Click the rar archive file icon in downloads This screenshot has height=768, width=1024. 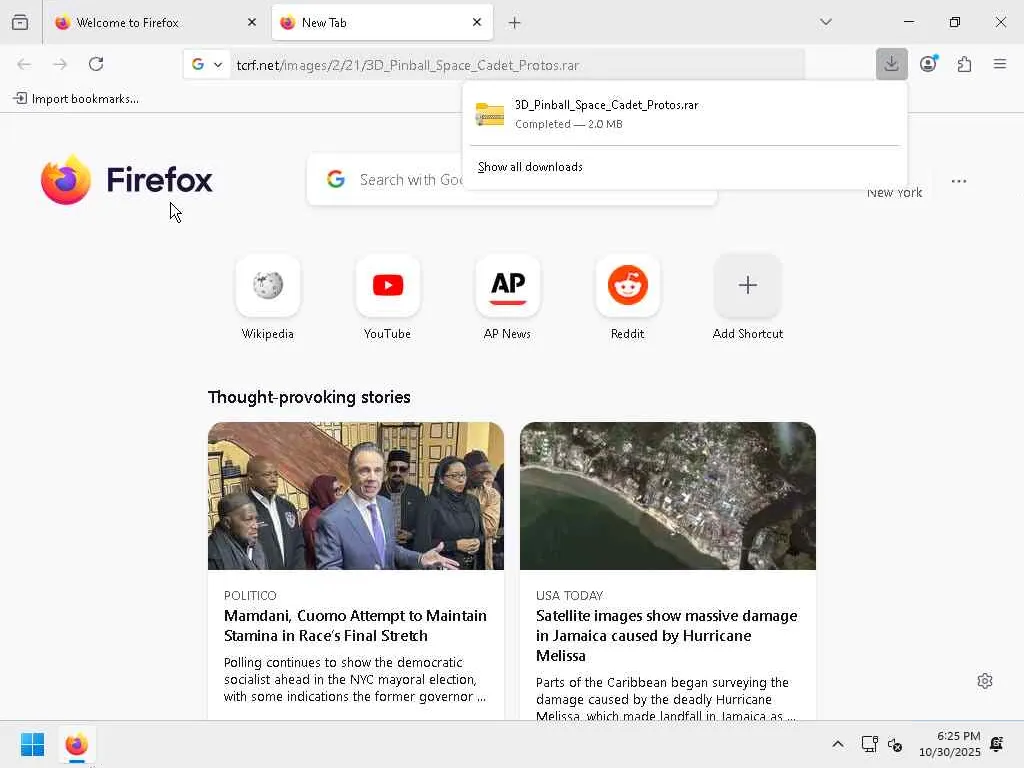(490, 114)
